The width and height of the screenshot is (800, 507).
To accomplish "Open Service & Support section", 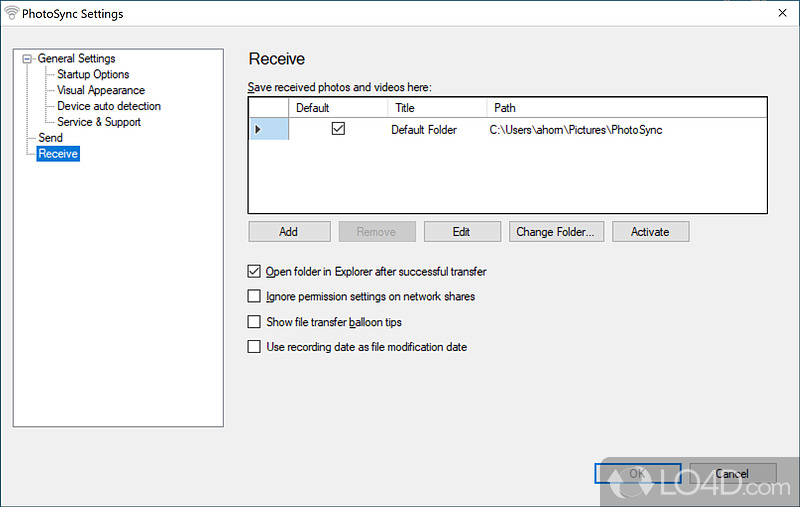I will (x=99, y=122).
